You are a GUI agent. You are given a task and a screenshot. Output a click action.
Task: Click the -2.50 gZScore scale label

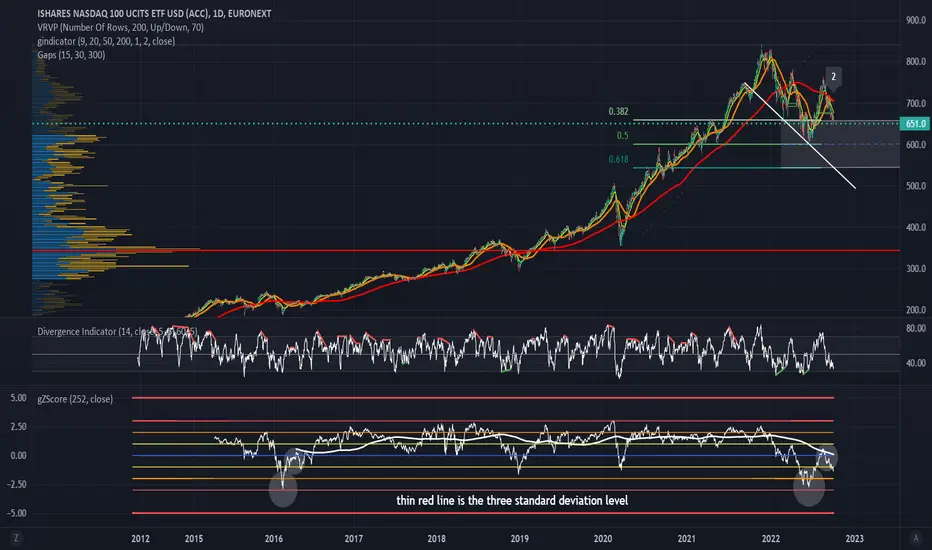pyautogui.click(x=17, y=484)
